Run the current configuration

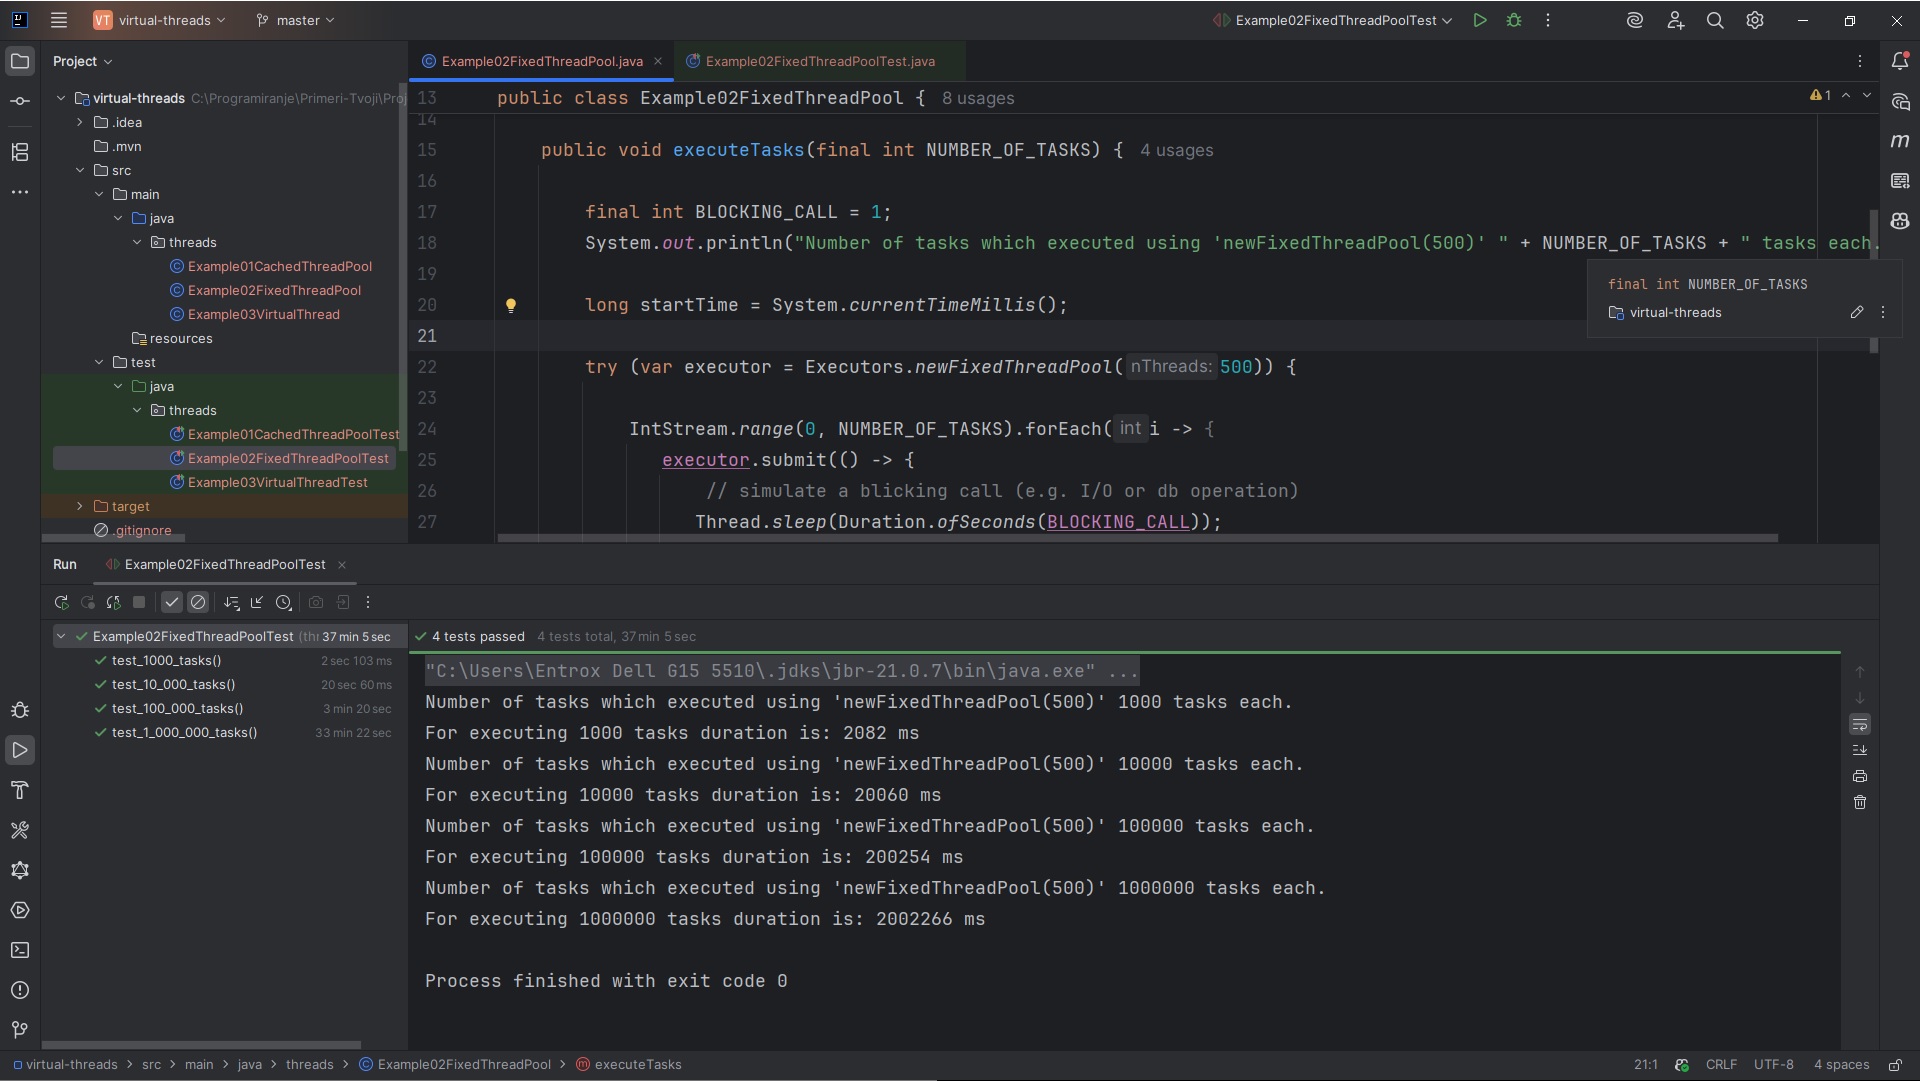click(1481, 20)
